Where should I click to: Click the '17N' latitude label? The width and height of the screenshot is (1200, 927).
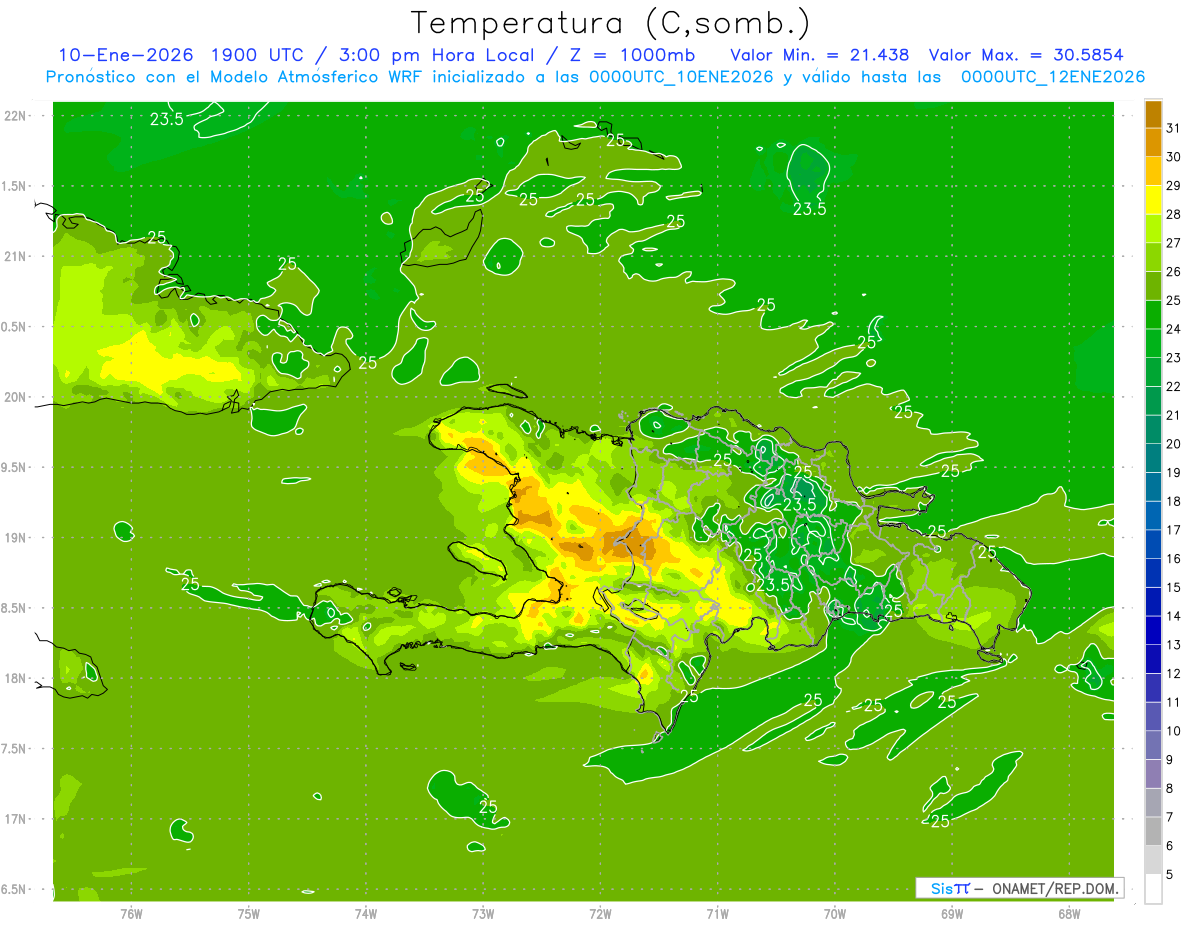15,819
